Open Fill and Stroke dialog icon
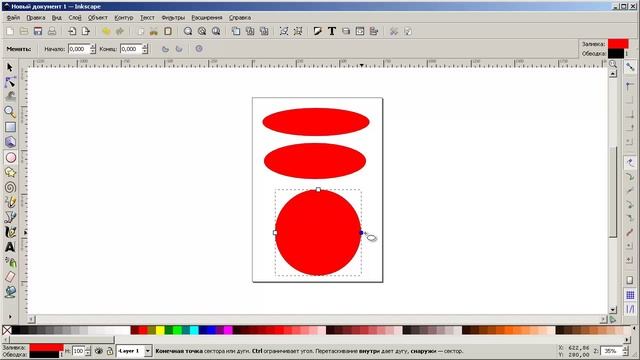This screenshot has height=360, width=640. 318,31
